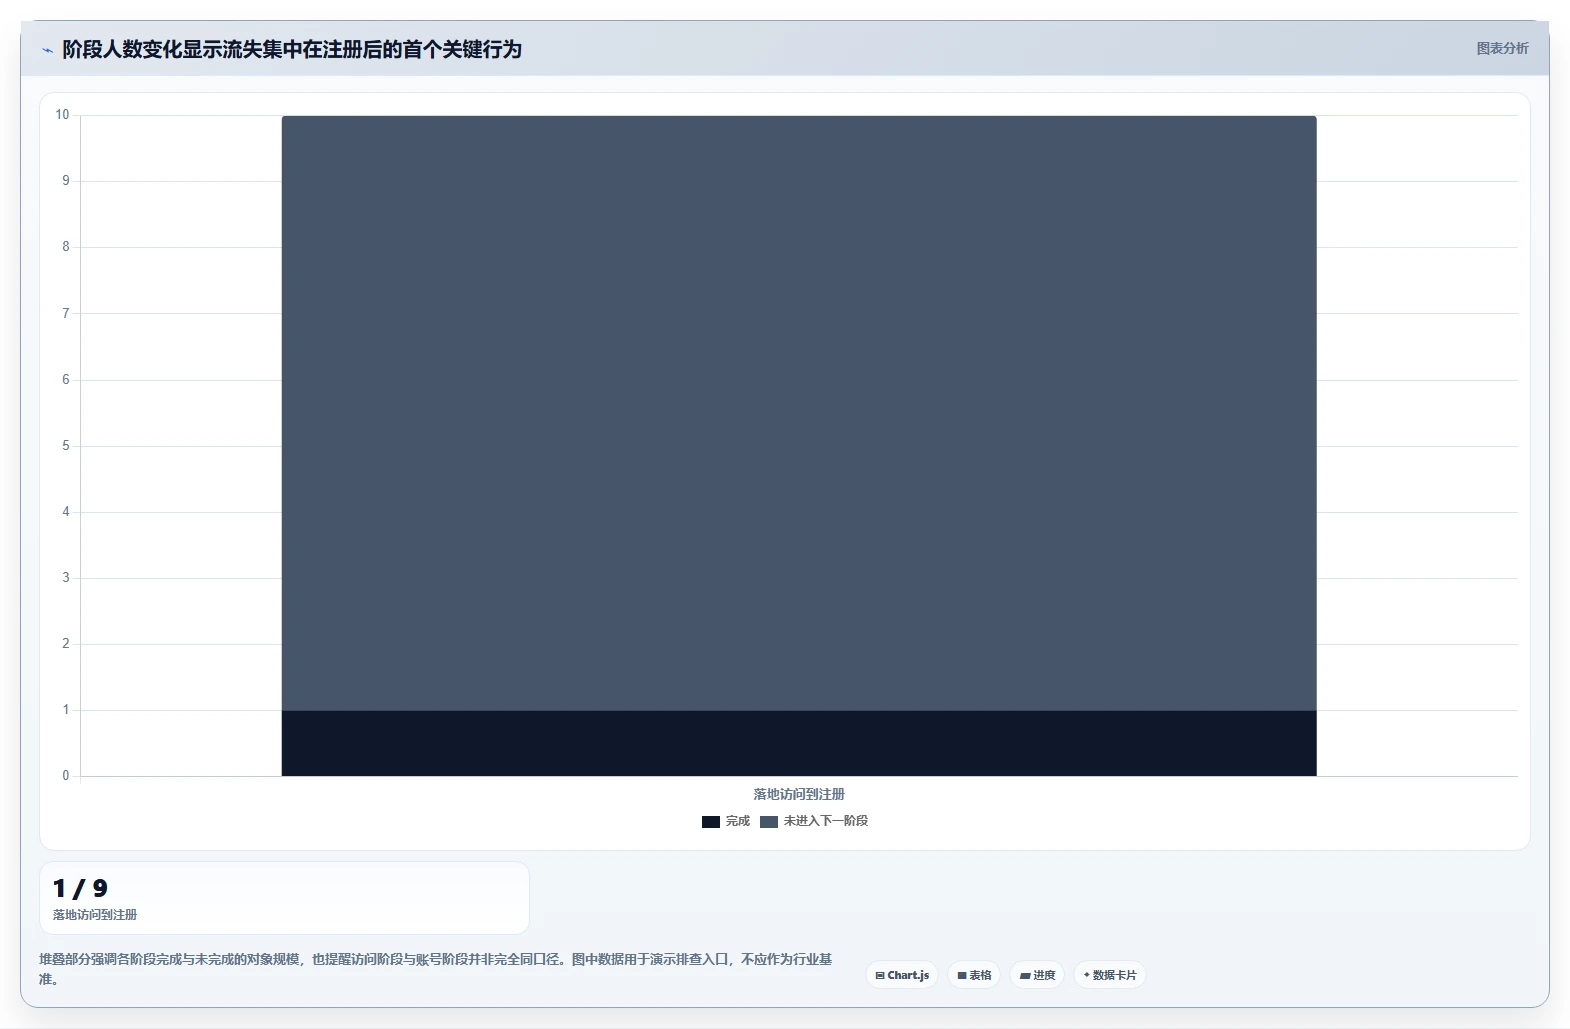Click the 1 / 9 data card value
1570x1029 pixels.
80,888
